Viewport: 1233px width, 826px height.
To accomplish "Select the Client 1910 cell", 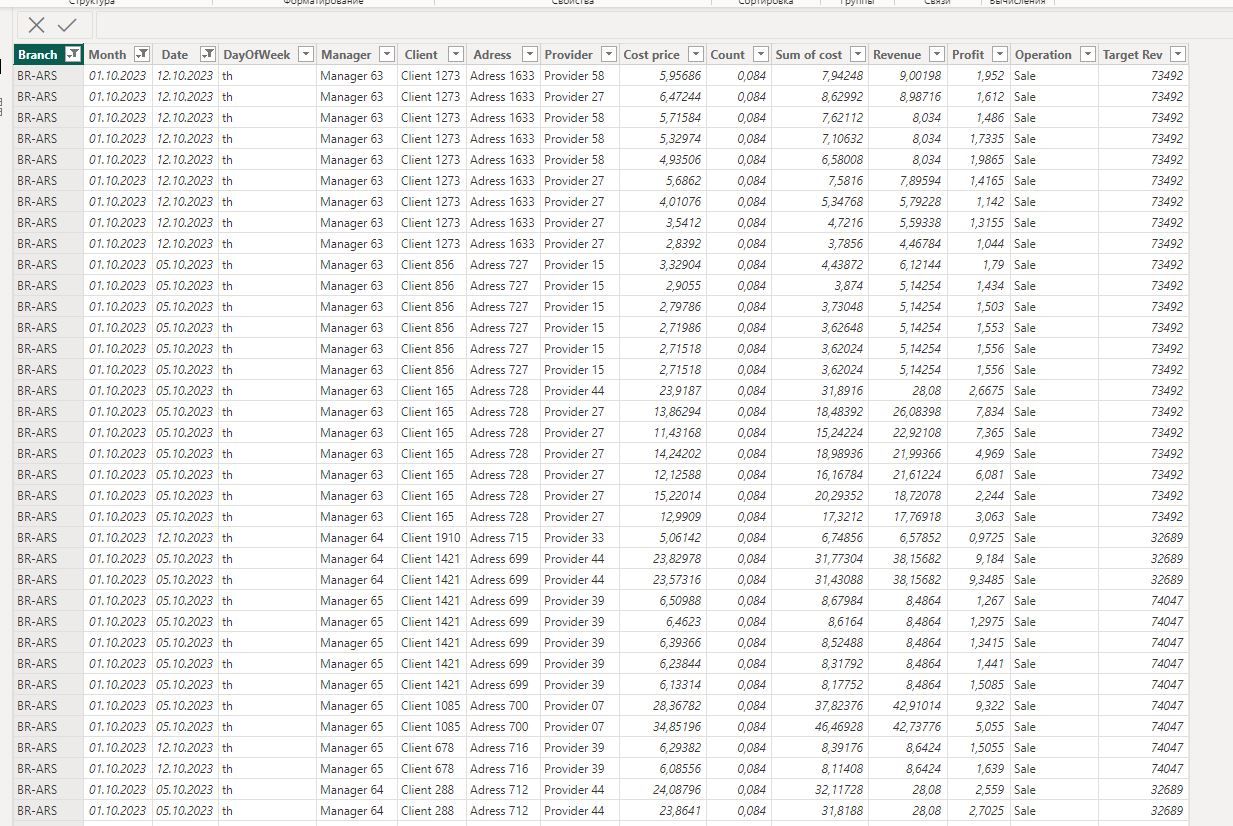I will click(431, 538).
